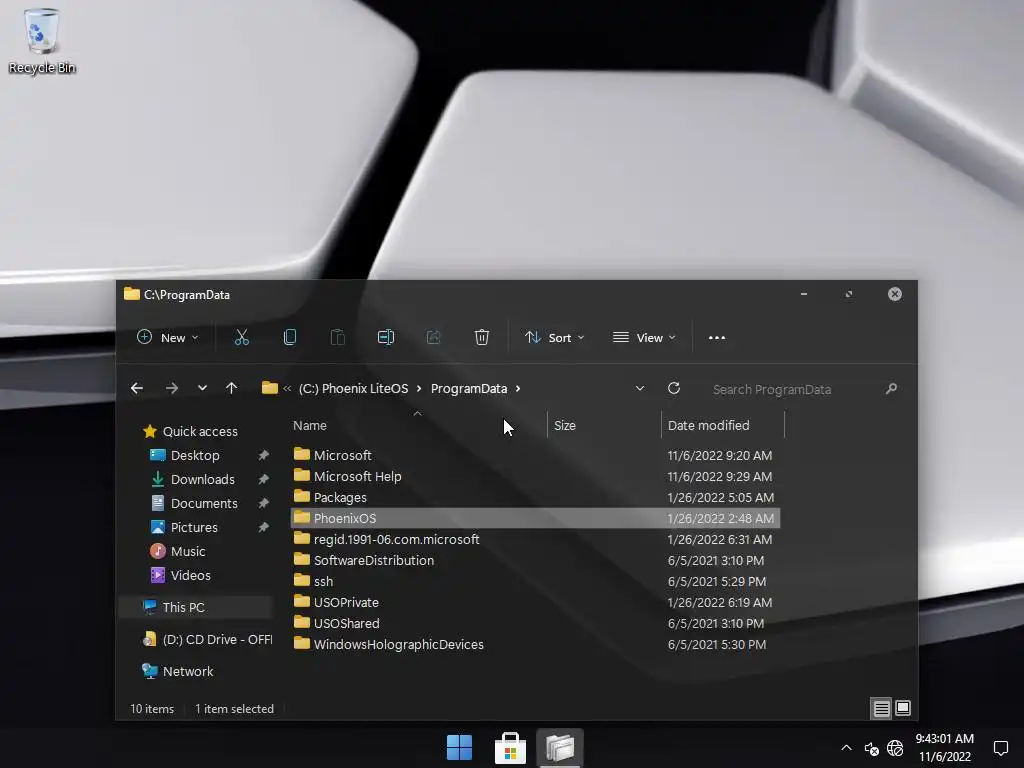The height and width of the screenshot is (768, 1024).
Task: Select the Packages folder
Action: 535,497
